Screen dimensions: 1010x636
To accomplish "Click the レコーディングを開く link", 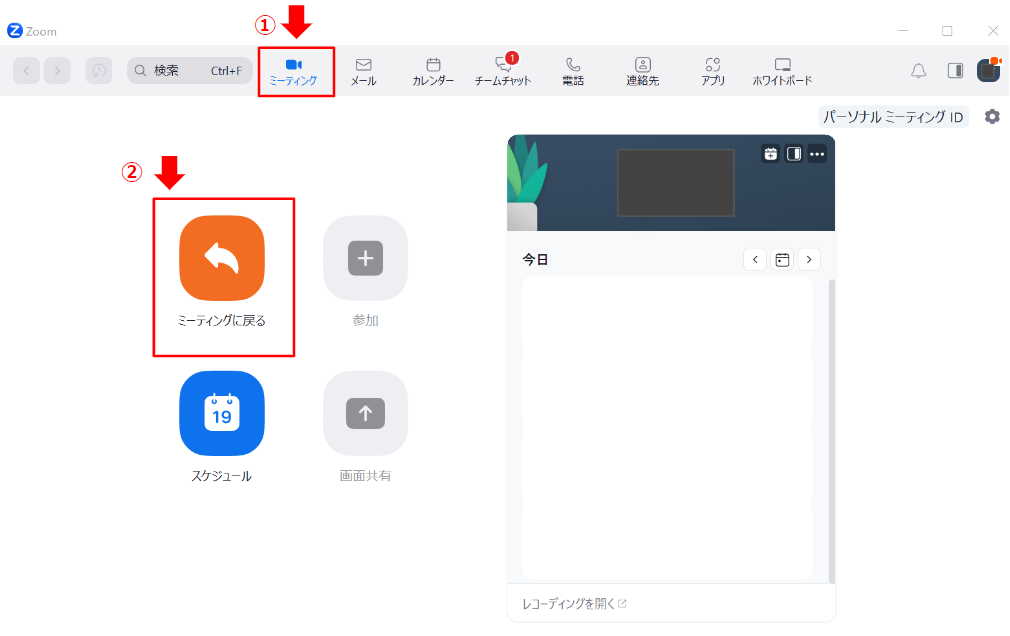I will pyautogui.click(x=574, y=604).
